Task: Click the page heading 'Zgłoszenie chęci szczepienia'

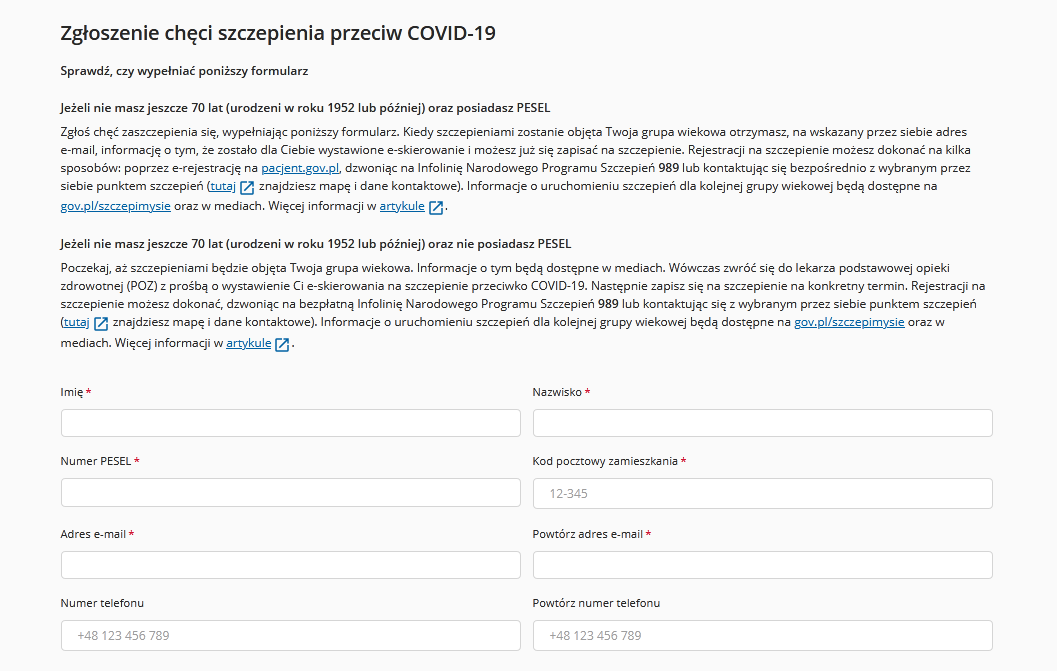Action: [193, 33]
